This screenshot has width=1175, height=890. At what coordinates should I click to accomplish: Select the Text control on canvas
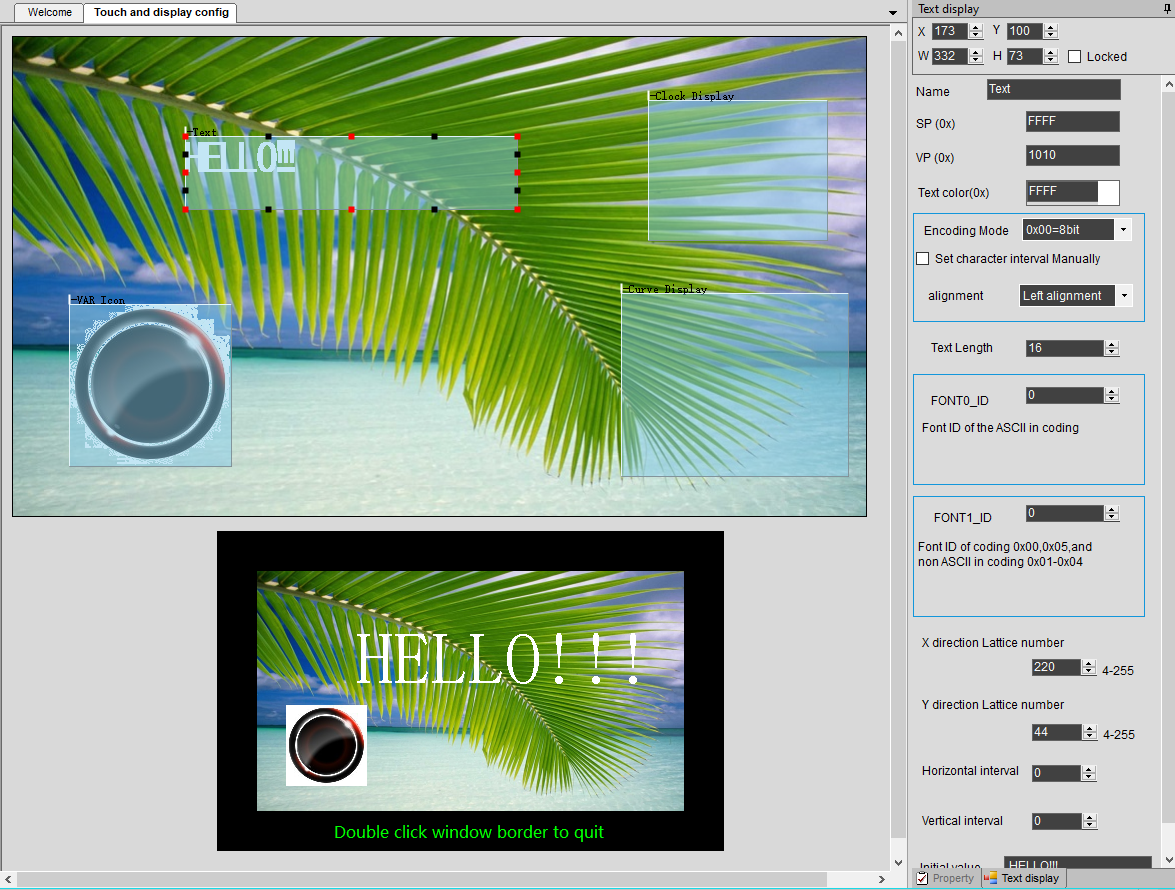pos(351,173)
